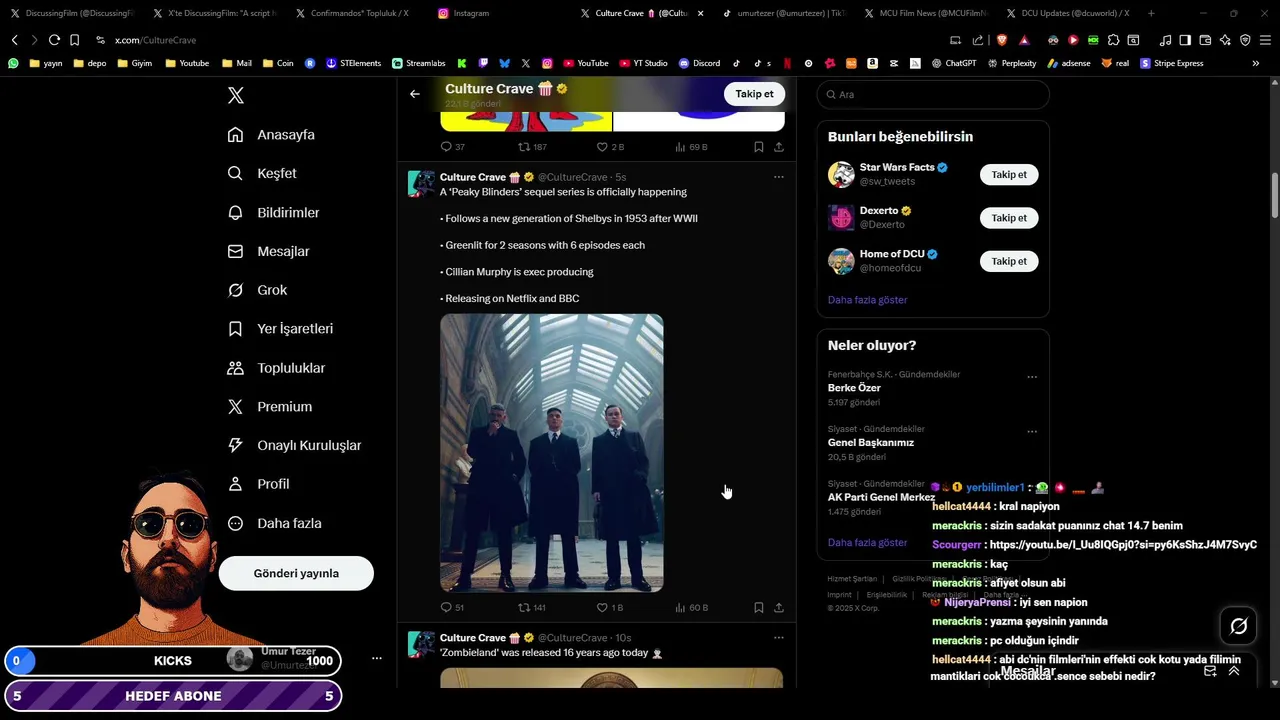
Task: Toggle the browser sidebar panel
Action: [x=1185, y=40]
